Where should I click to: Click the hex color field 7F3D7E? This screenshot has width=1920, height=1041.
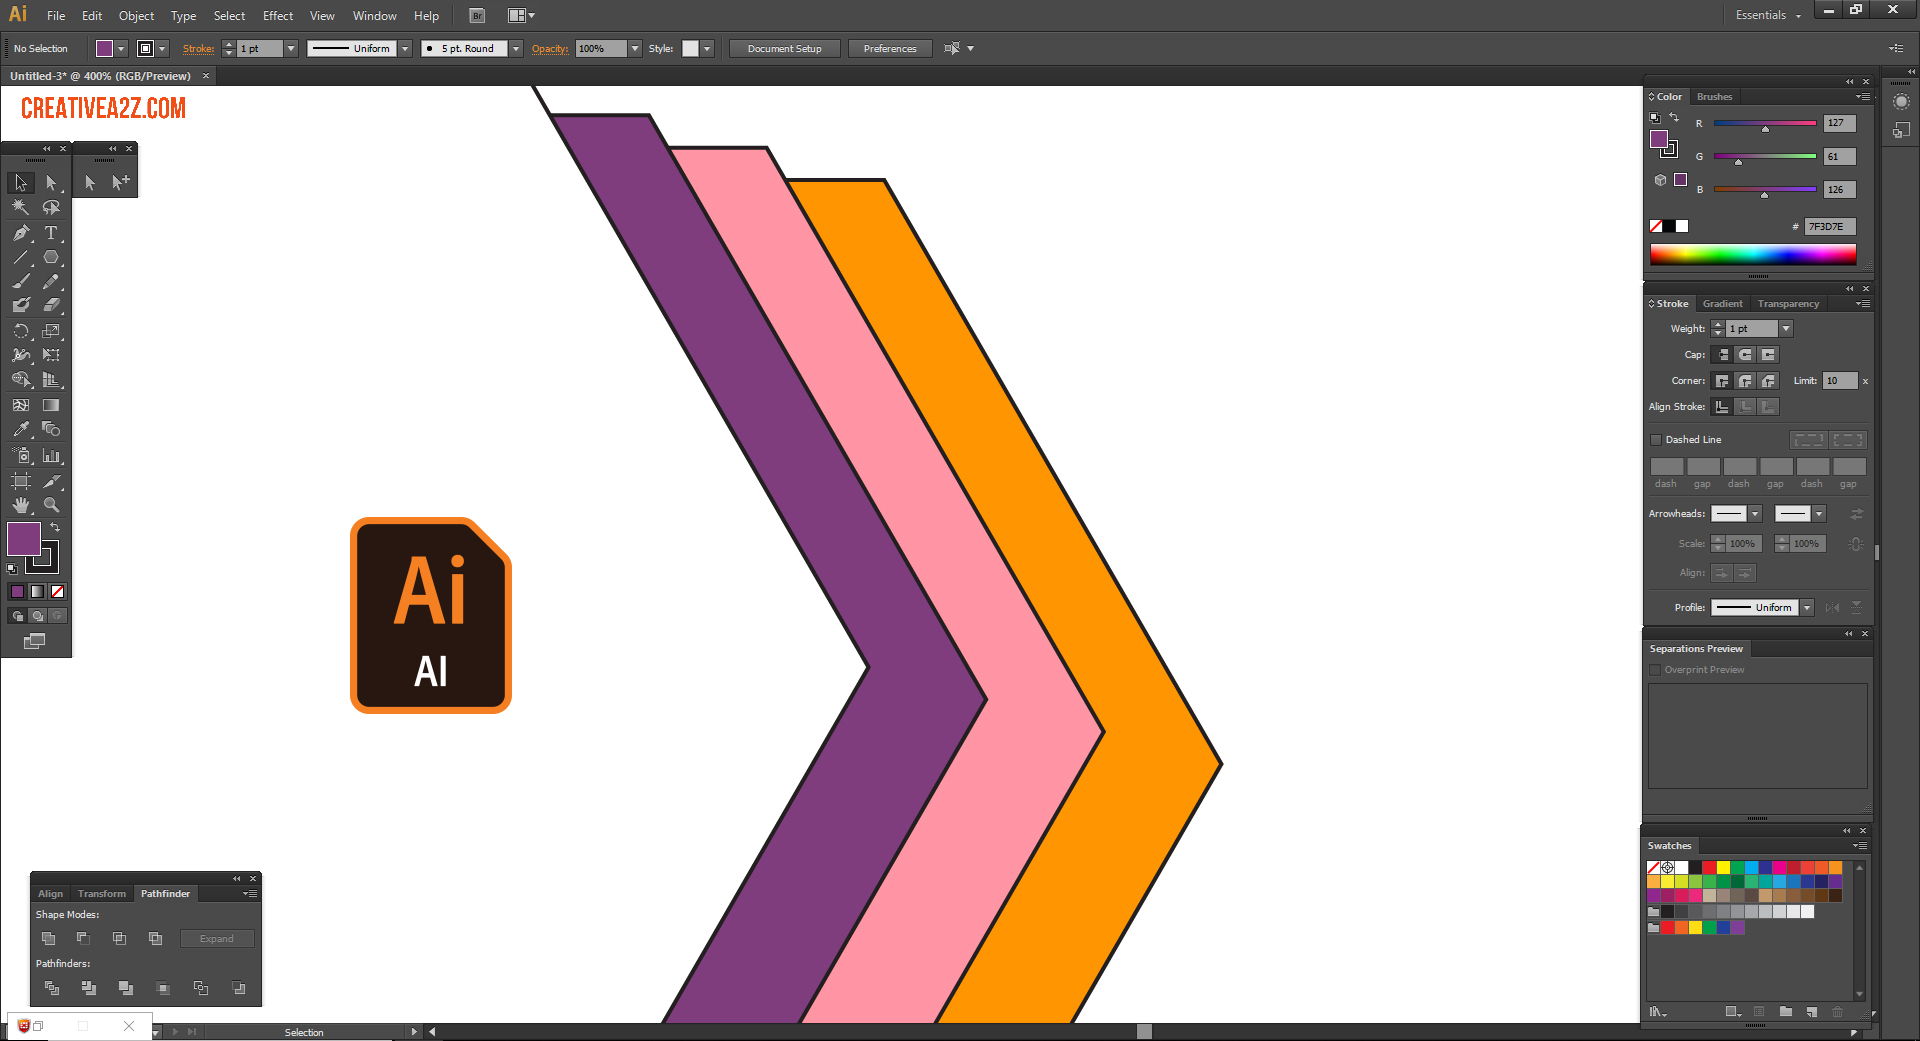coord(1830,227)
